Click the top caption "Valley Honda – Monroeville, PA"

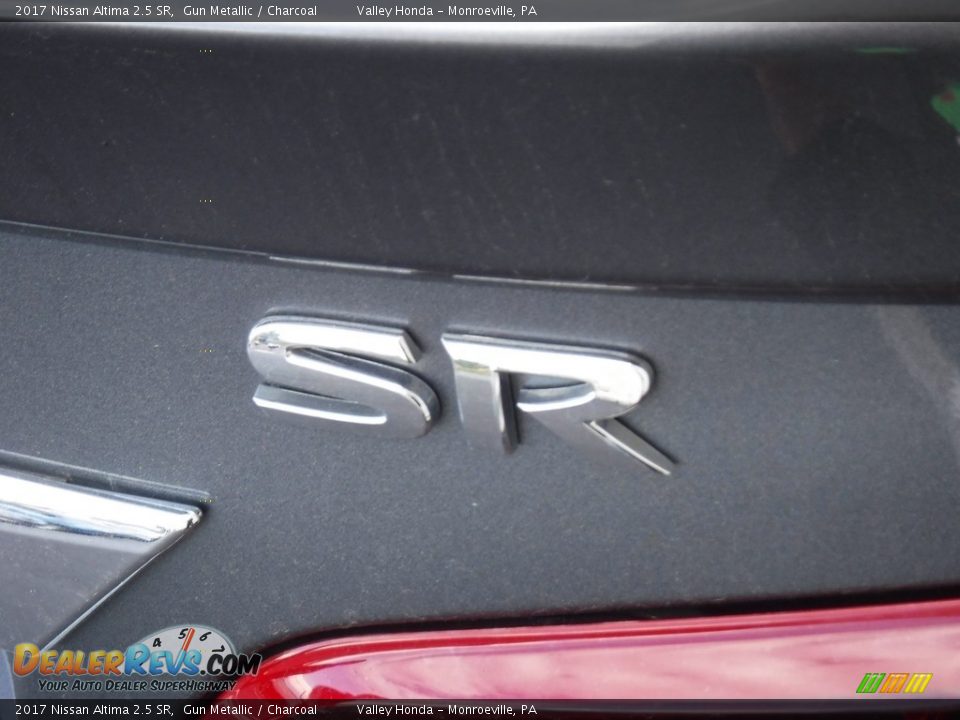click(446, 10)
